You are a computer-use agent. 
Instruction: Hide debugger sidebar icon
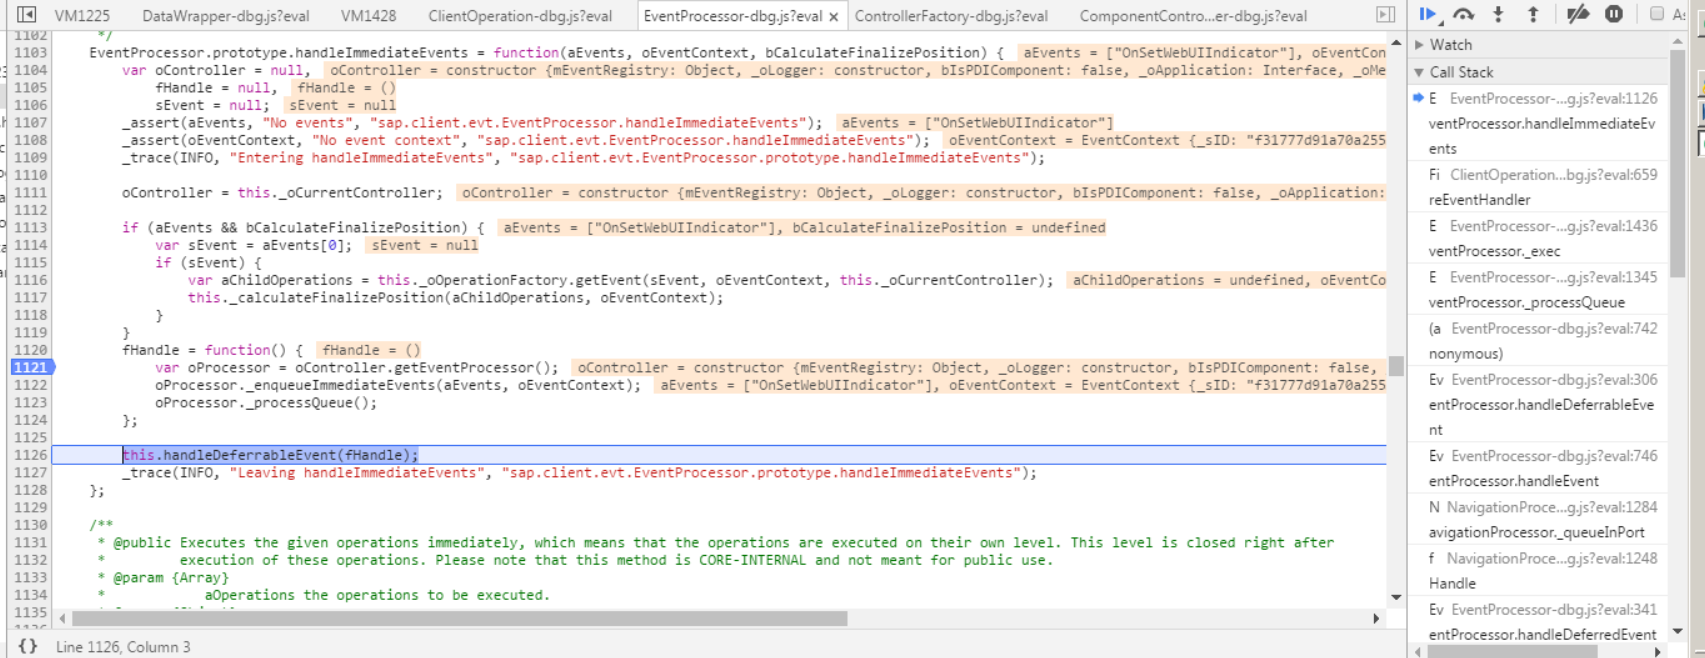(1385, 15)
